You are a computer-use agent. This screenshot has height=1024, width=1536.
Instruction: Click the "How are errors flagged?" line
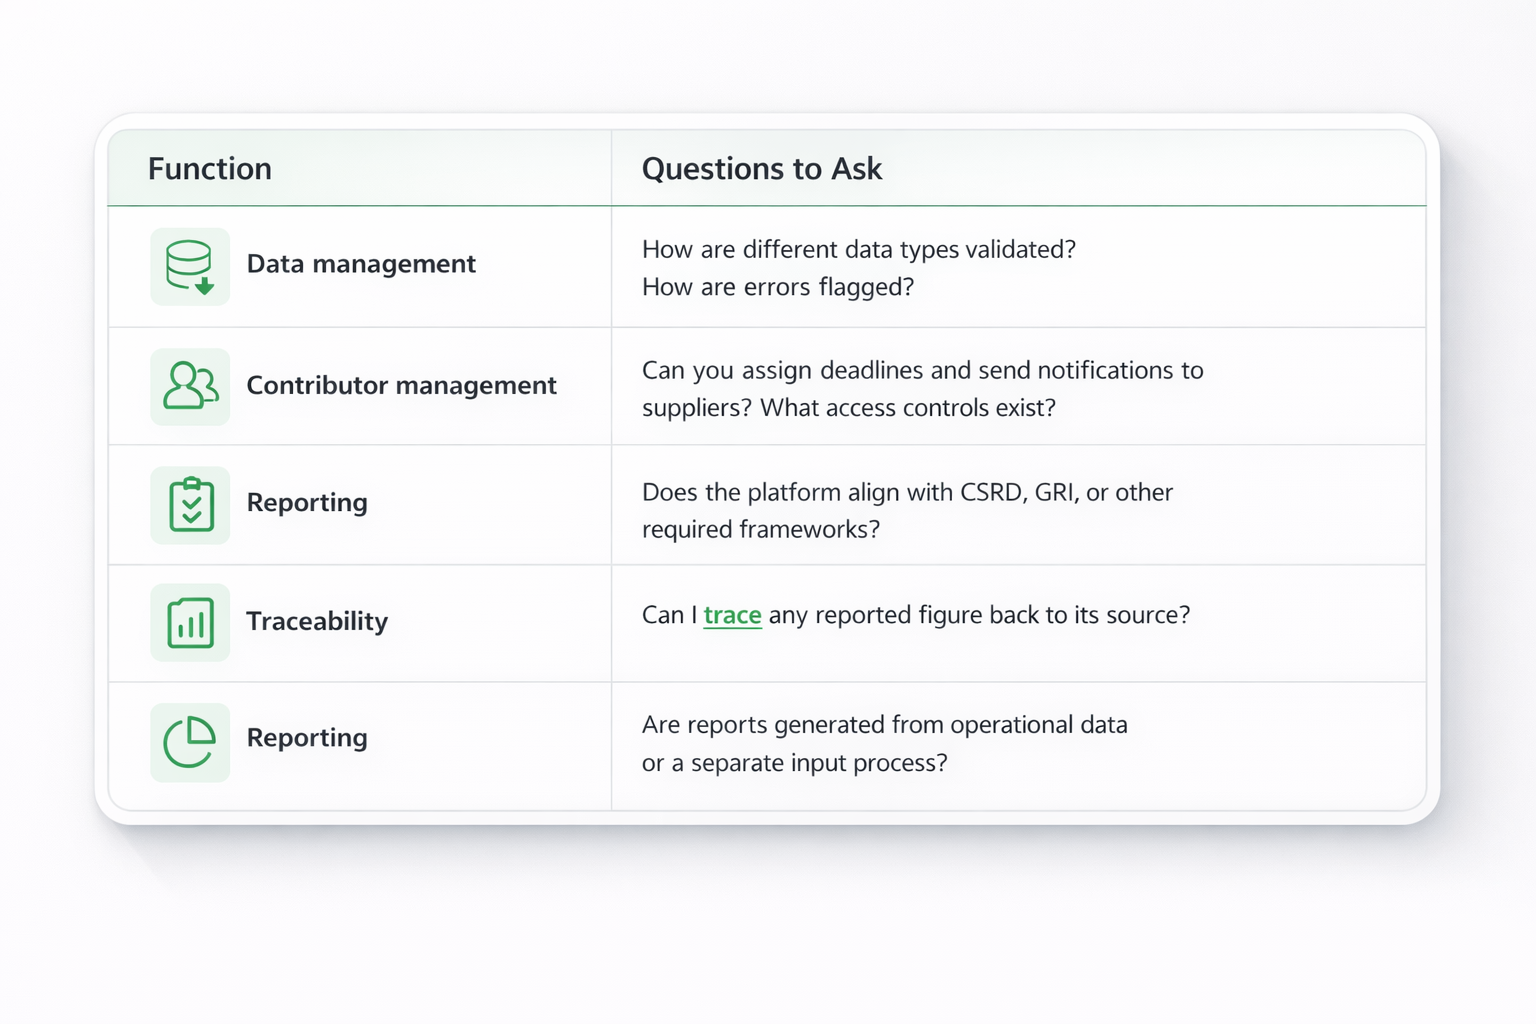pos(777,287)
